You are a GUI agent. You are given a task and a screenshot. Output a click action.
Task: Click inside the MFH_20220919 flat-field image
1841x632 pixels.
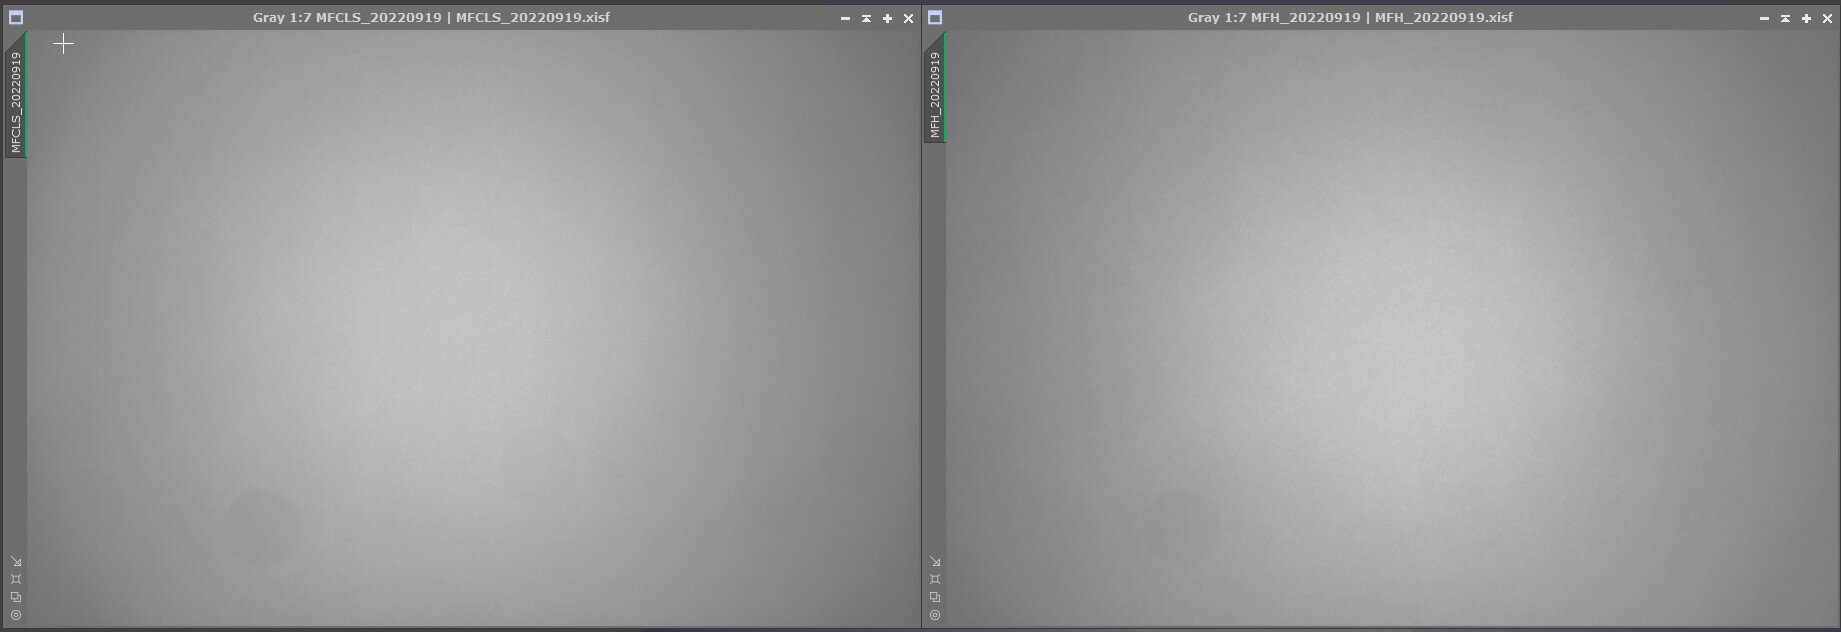[x=1392, y=328]
